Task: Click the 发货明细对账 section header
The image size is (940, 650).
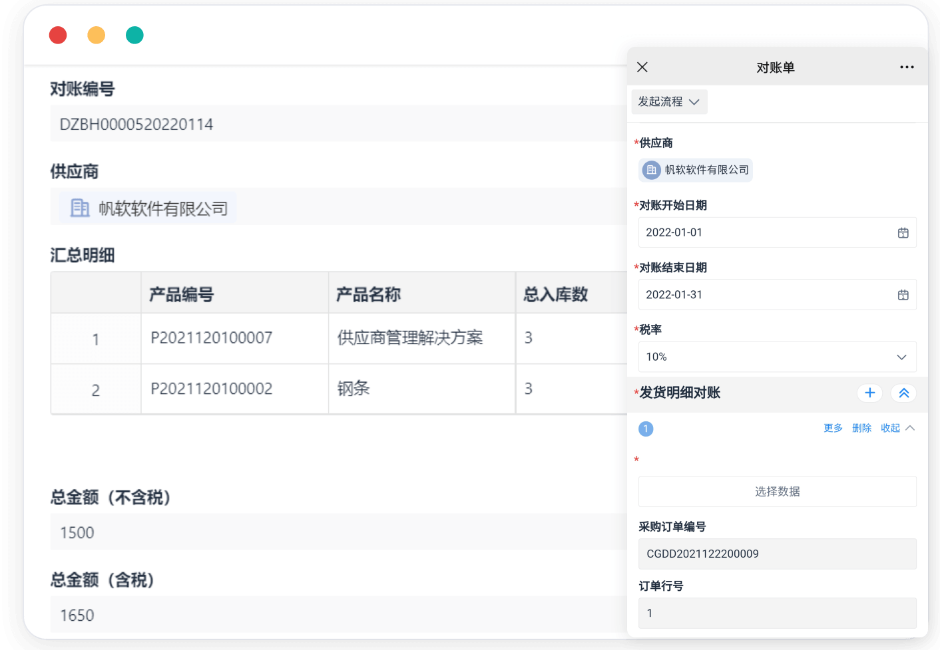Action: [777, 393]
